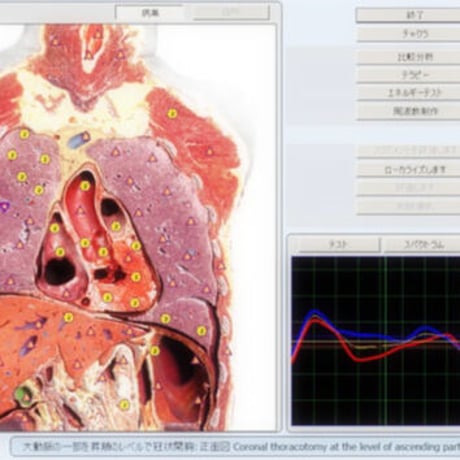Run the エネルギーテスト (Energy test)
460x460 pixels.
(408, 93)
